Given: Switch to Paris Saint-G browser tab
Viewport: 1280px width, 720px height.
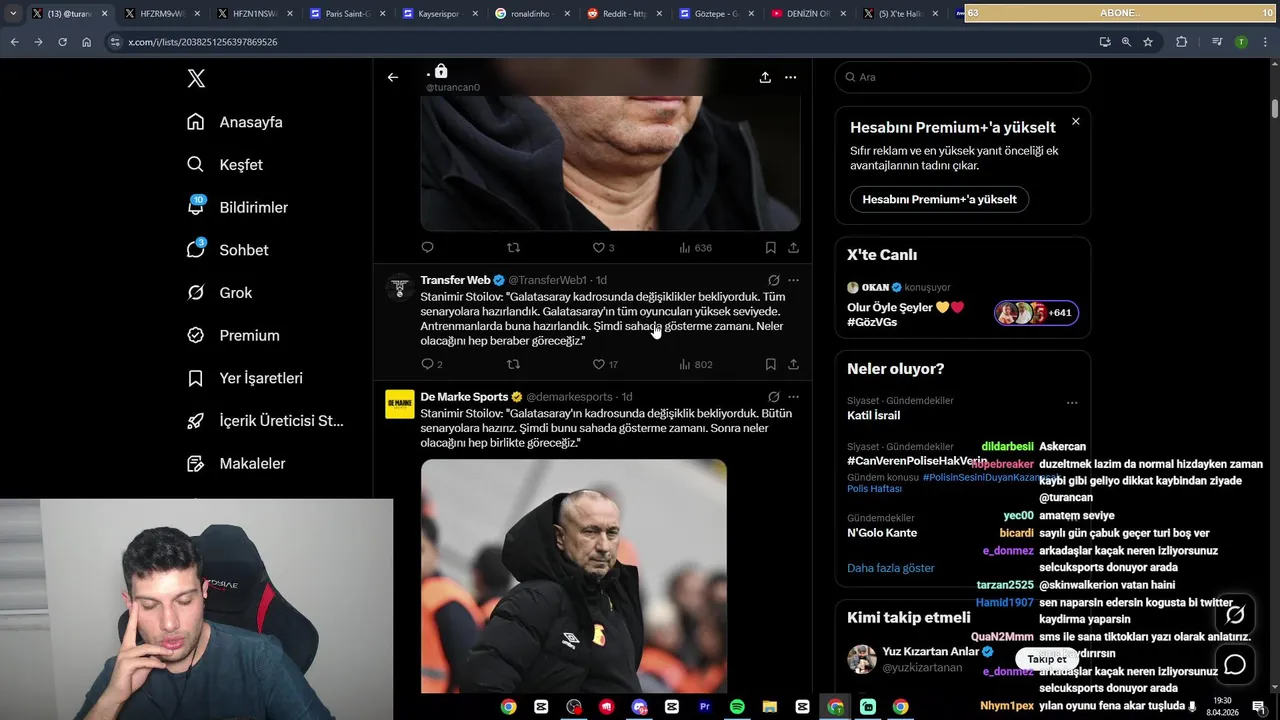Looking at the screenshot, I should [347, 14].
